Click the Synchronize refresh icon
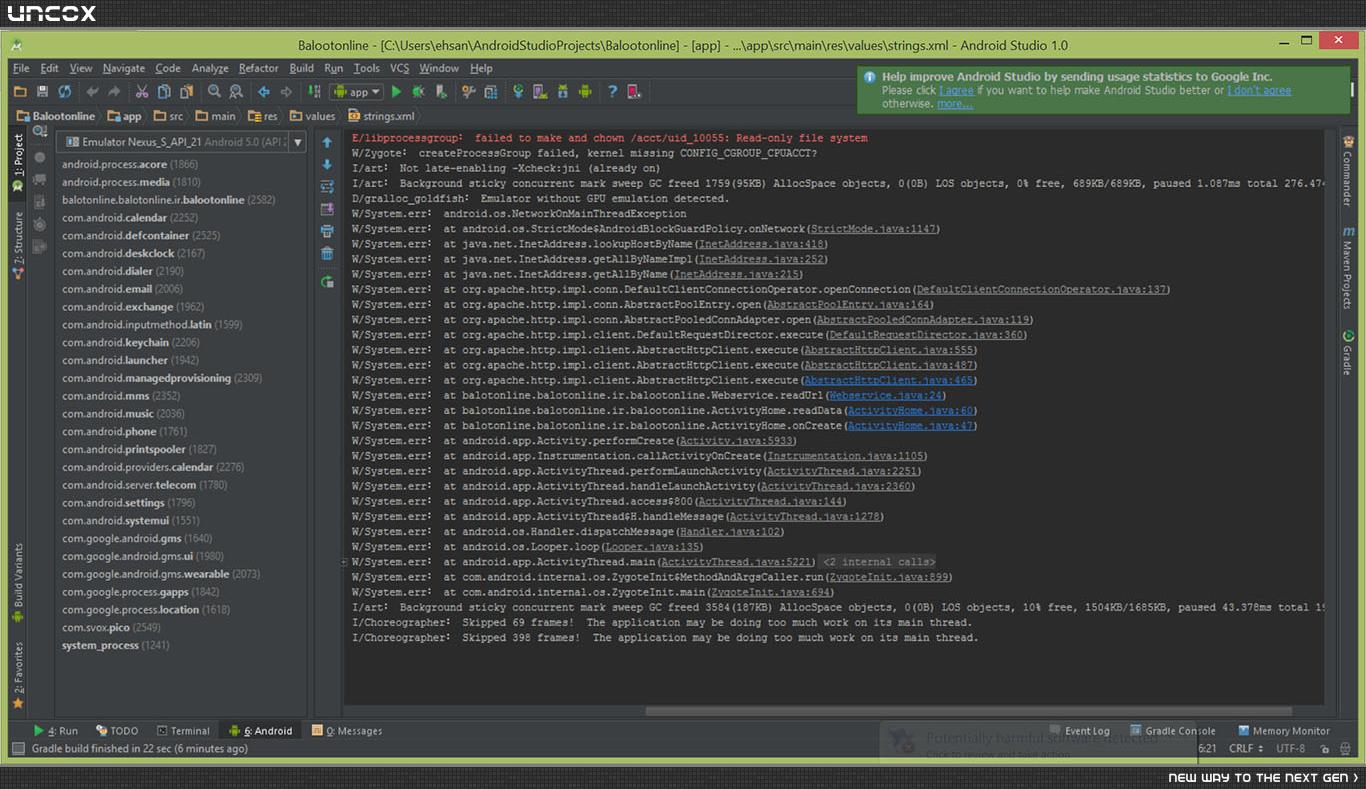The width and height of the screenshot is (1366, 789). 65,92
